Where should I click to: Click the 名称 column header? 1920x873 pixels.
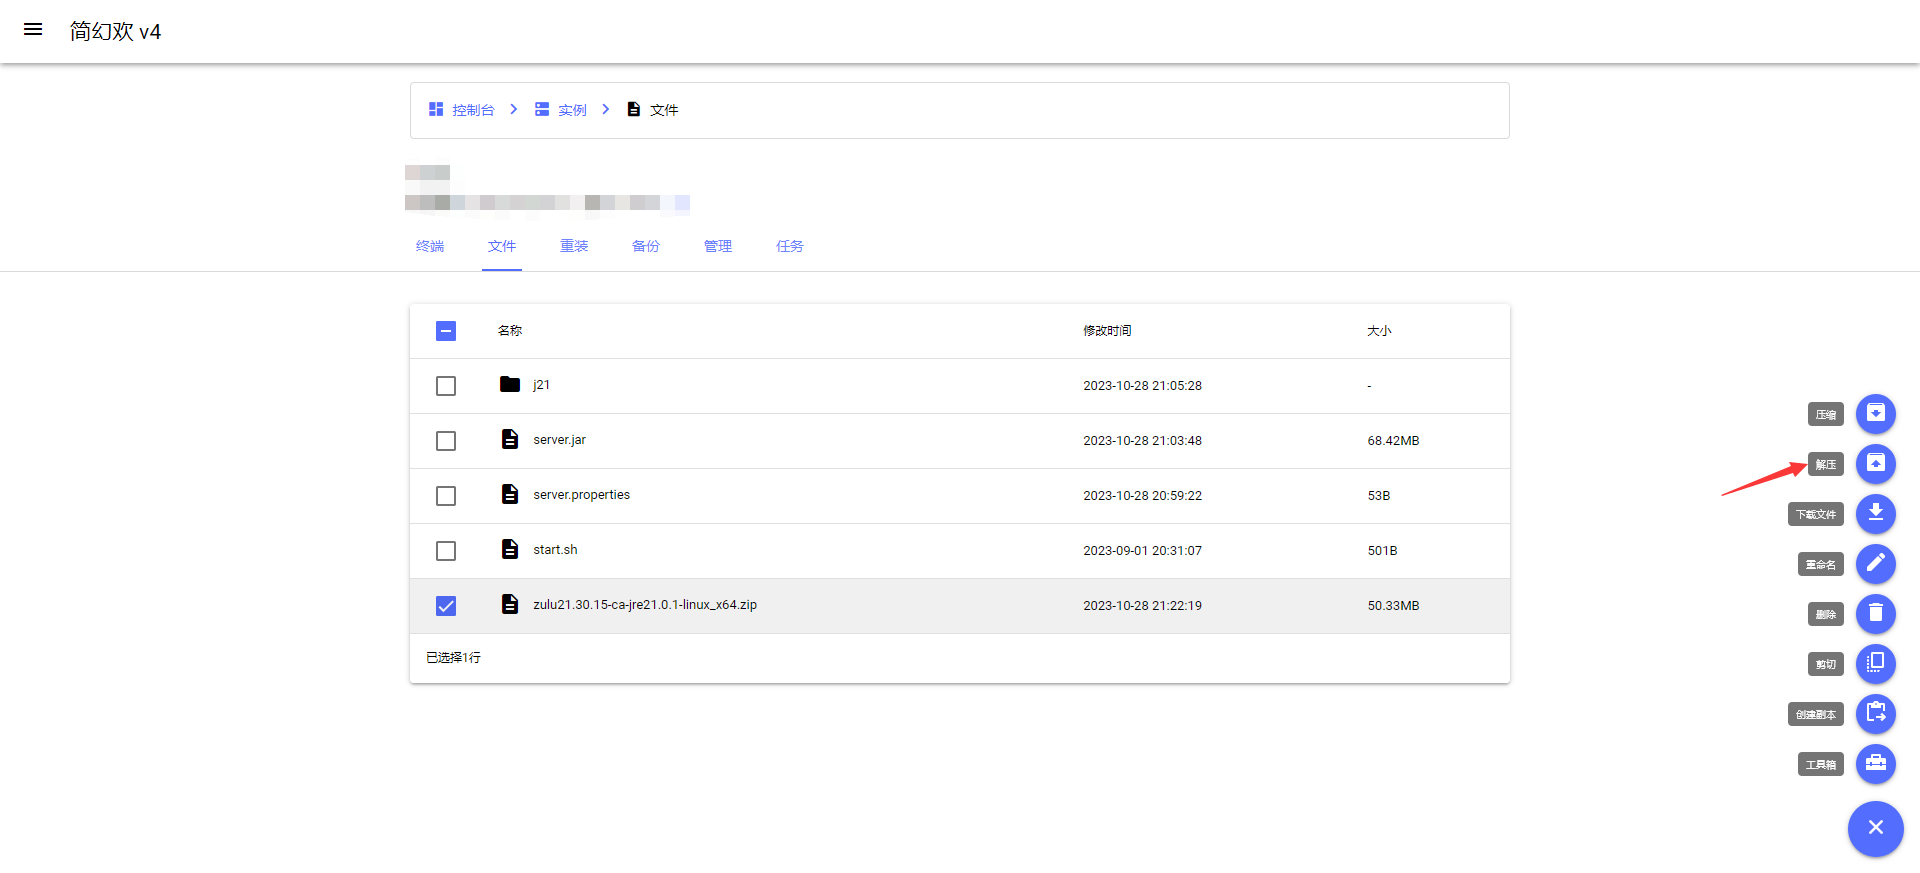coord(510,331)
